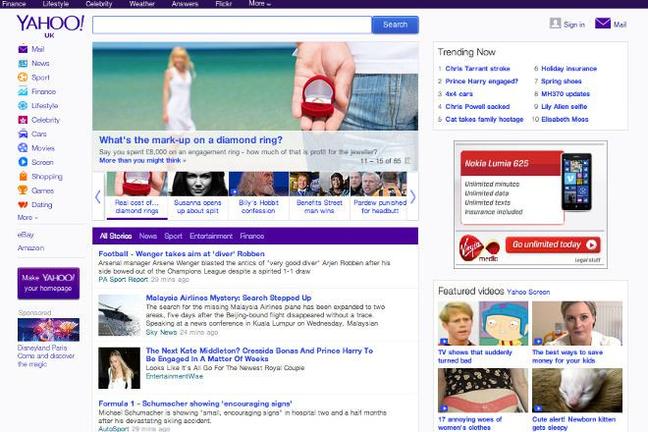Click trending topic Cat takes family hostage

pos(484,119)
